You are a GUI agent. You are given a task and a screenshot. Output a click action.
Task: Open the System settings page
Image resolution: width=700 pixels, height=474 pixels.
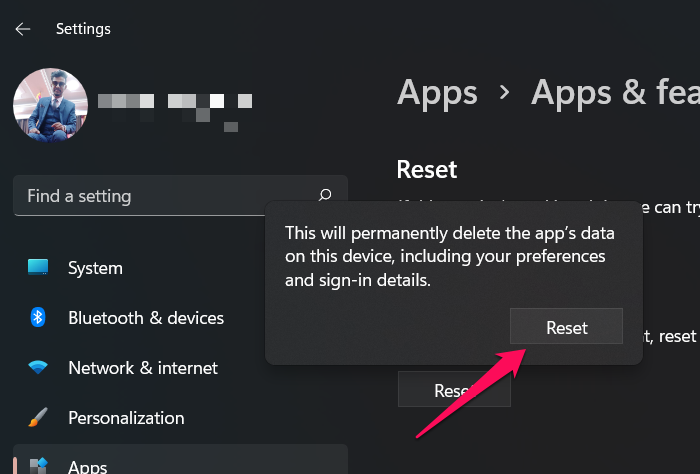95,268
